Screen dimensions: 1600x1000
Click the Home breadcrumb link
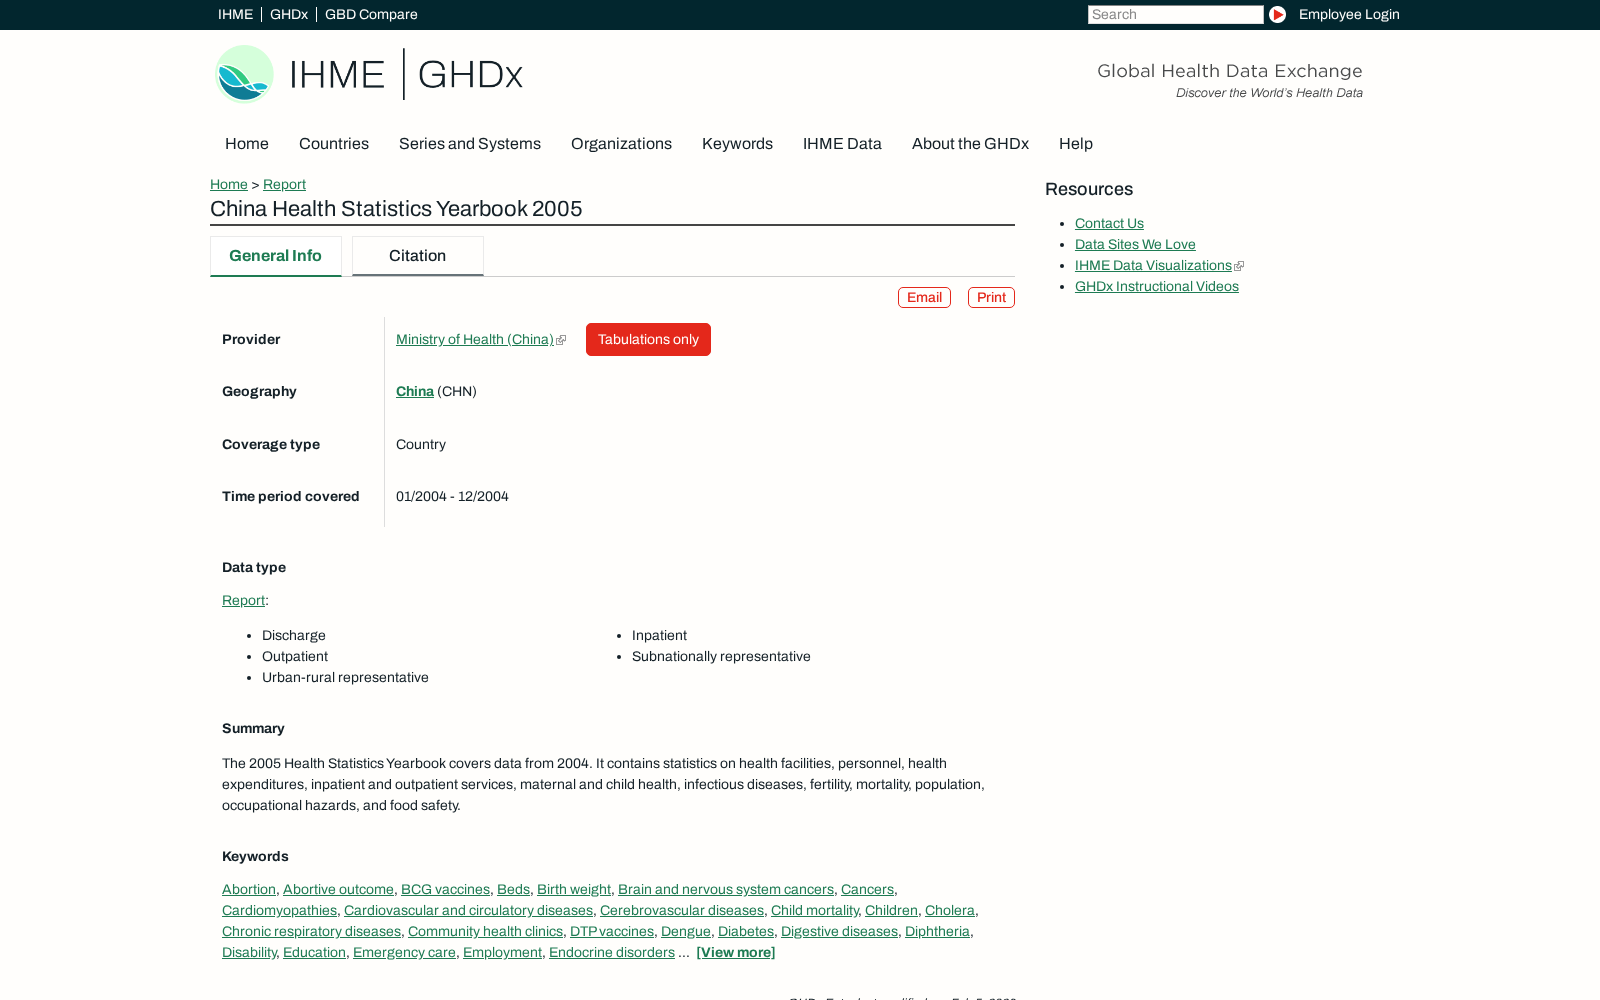pyautogui.click(x=229, y=184)
